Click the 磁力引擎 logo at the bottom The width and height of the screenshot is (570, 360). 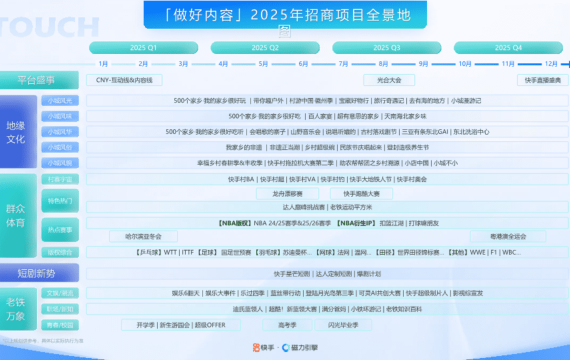(x=300, y=348)
